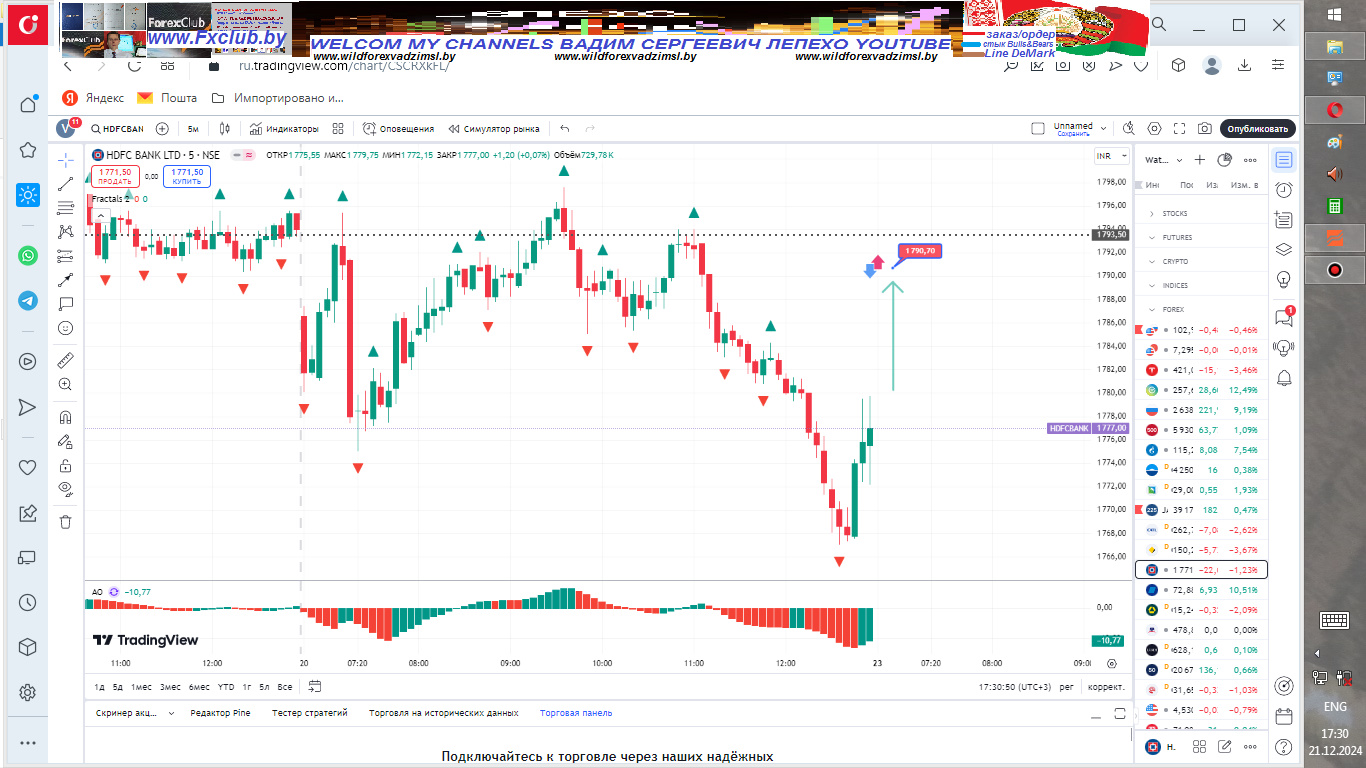This screenshot has width=1366, height=768.
Task: Open watchlist advanced view pie icon
Action: (x=1225, y=160)
